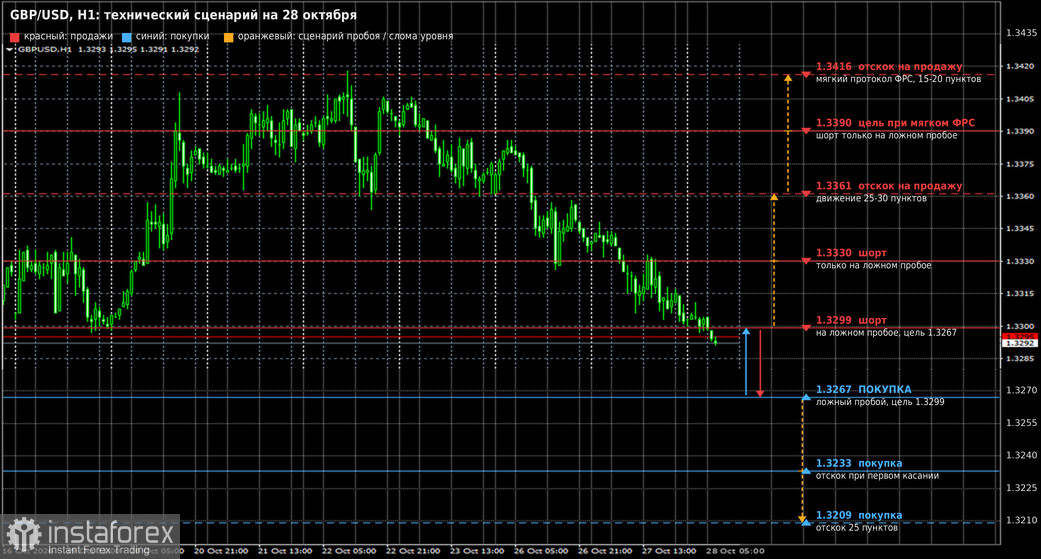This screenshot has width=1041, height=559.
Task: Click the price axis value 1.3315
Action: tap(1021, 293)
